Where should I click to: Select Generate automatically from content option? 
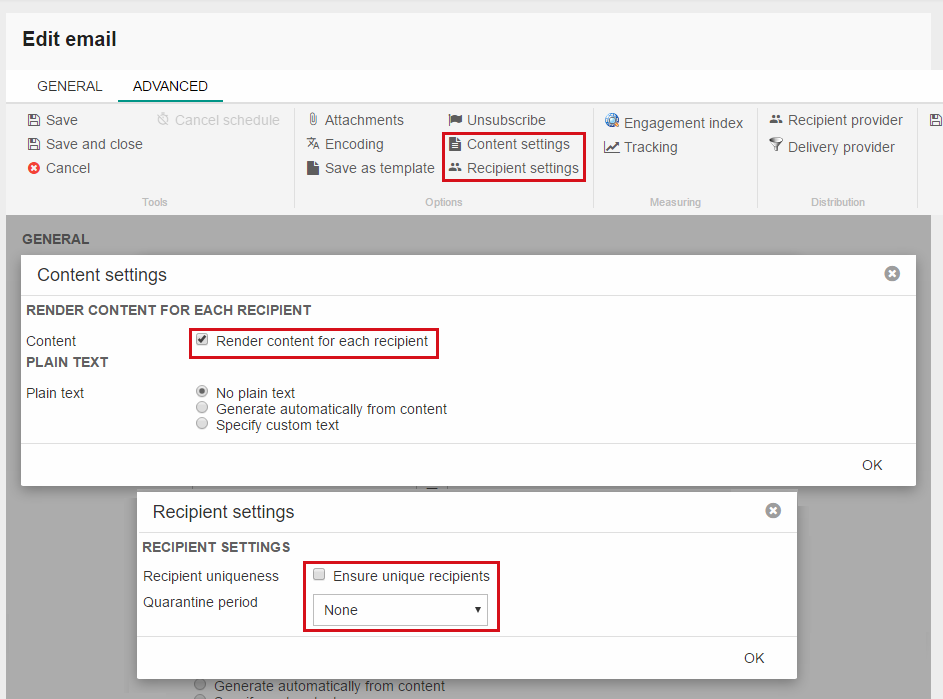click(203, 408)
